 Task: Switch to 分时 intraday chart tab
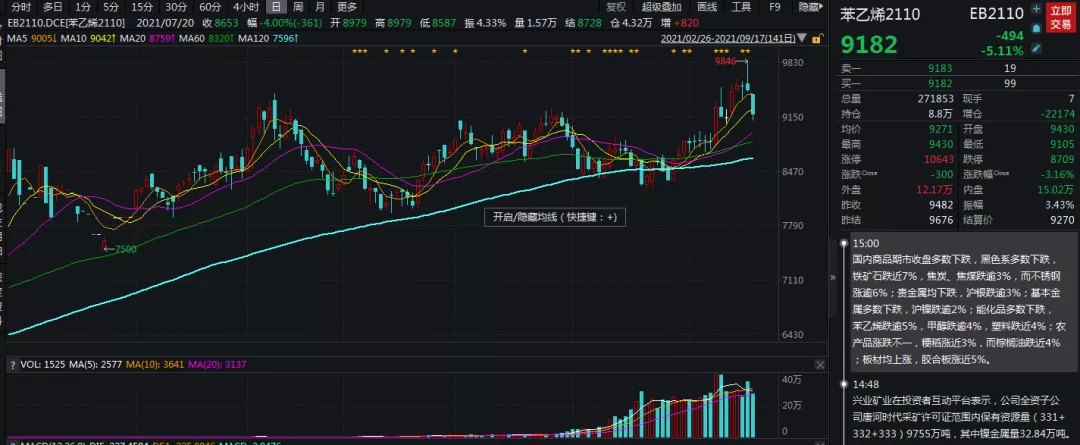coord(21,7)
